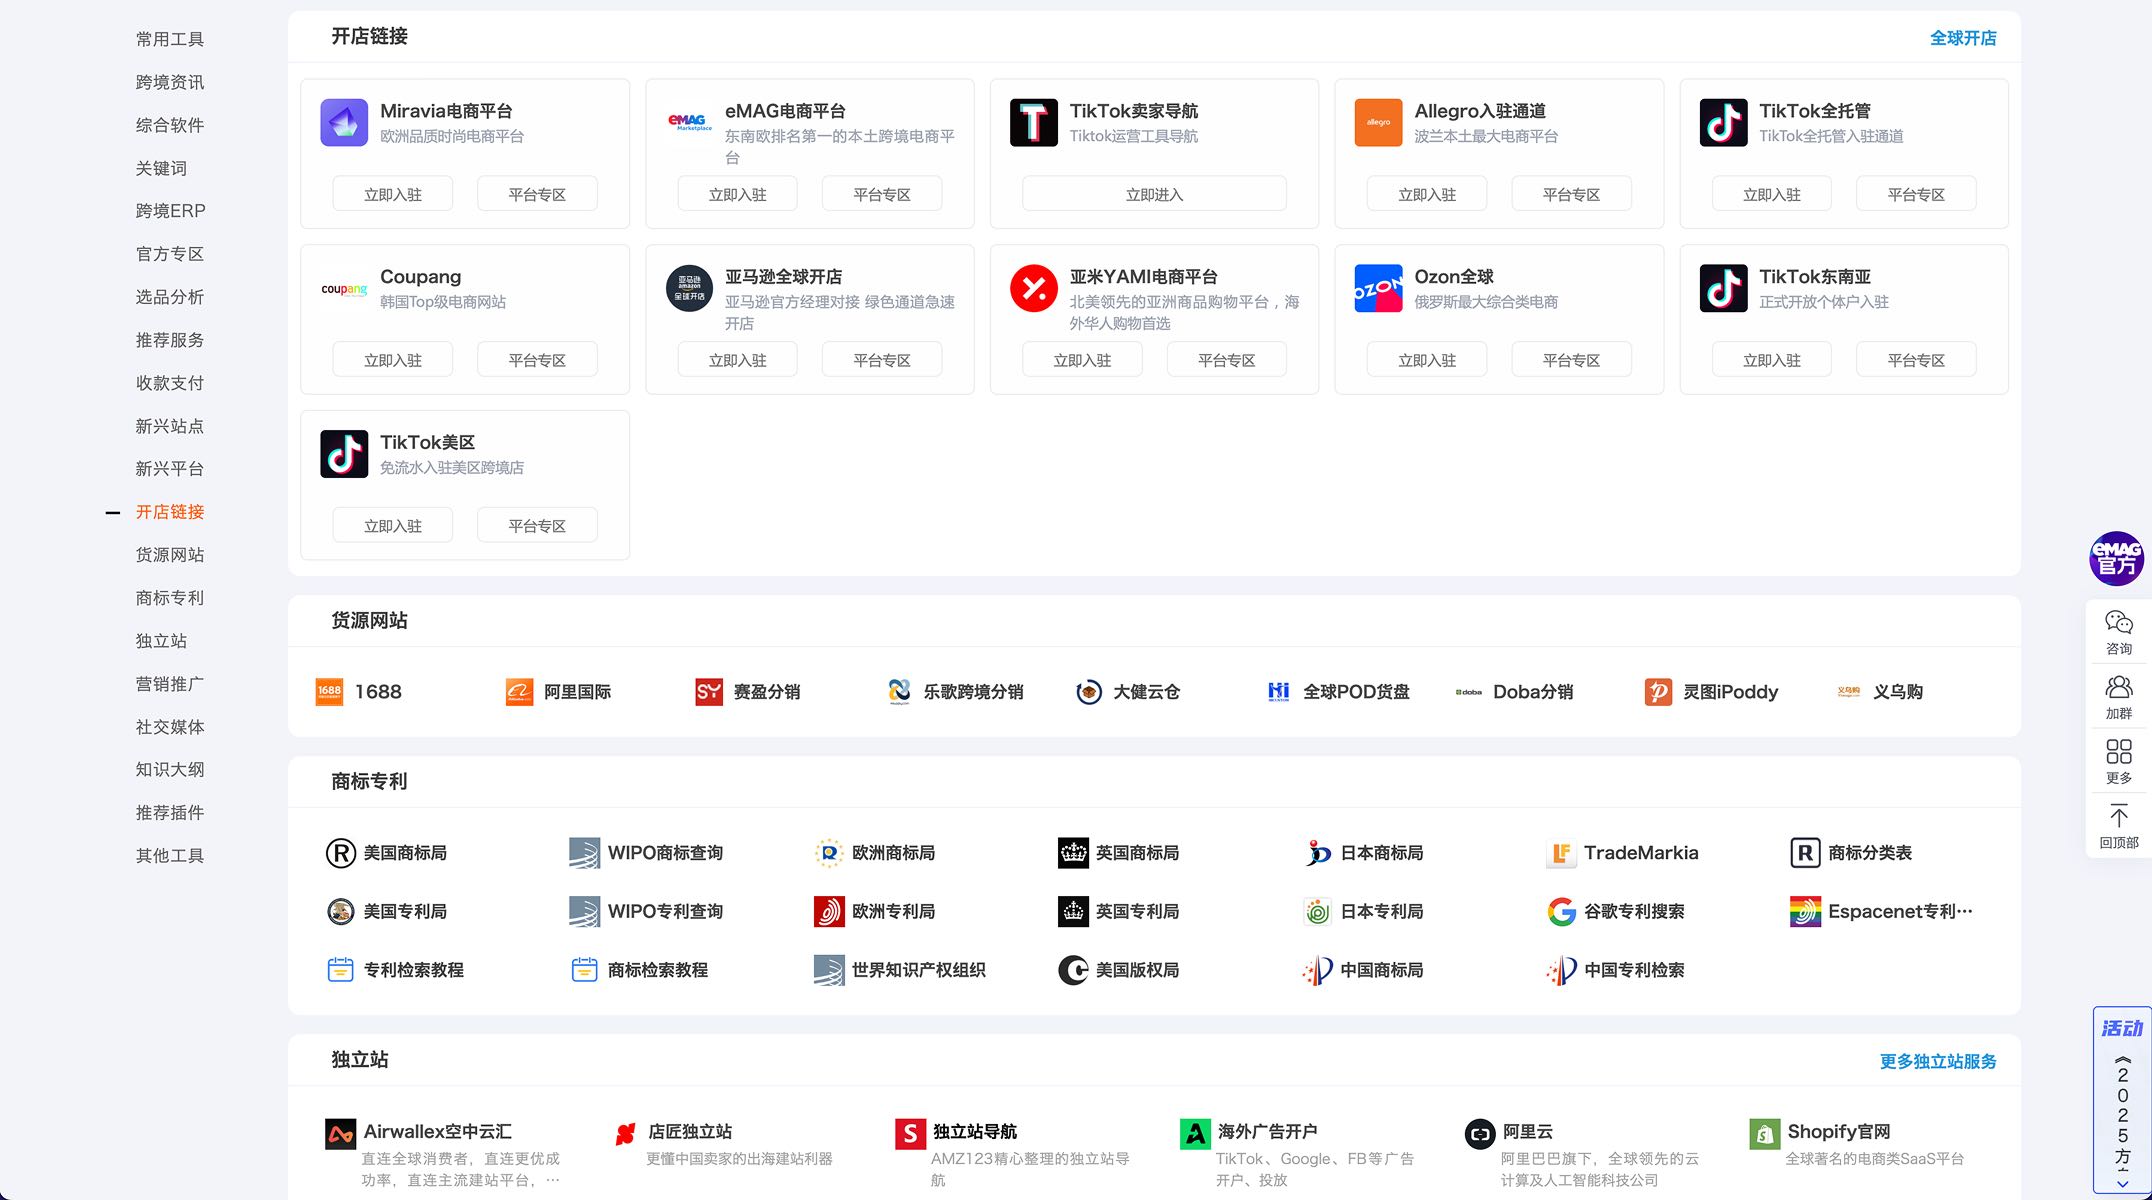Click the 阿里国际 Alibaba icon
Screen dimensions: 2152x1200
click(519, 692)
